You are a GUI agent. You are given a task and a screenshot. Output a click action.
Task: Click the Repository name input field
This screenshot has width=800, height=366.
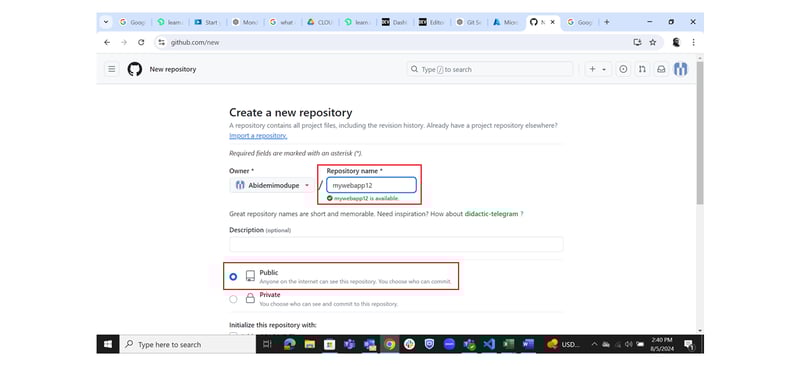coord(371,185)
